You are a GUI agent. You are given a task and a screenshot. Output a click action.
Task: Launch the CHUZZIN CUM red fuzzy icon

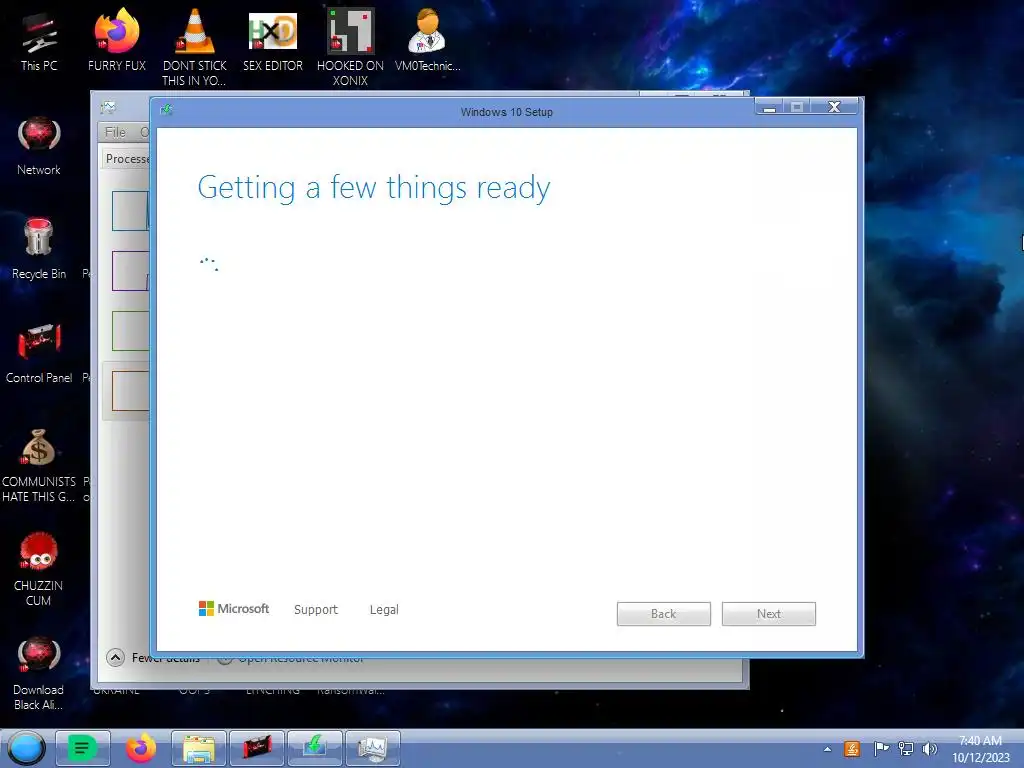point(39,569)
